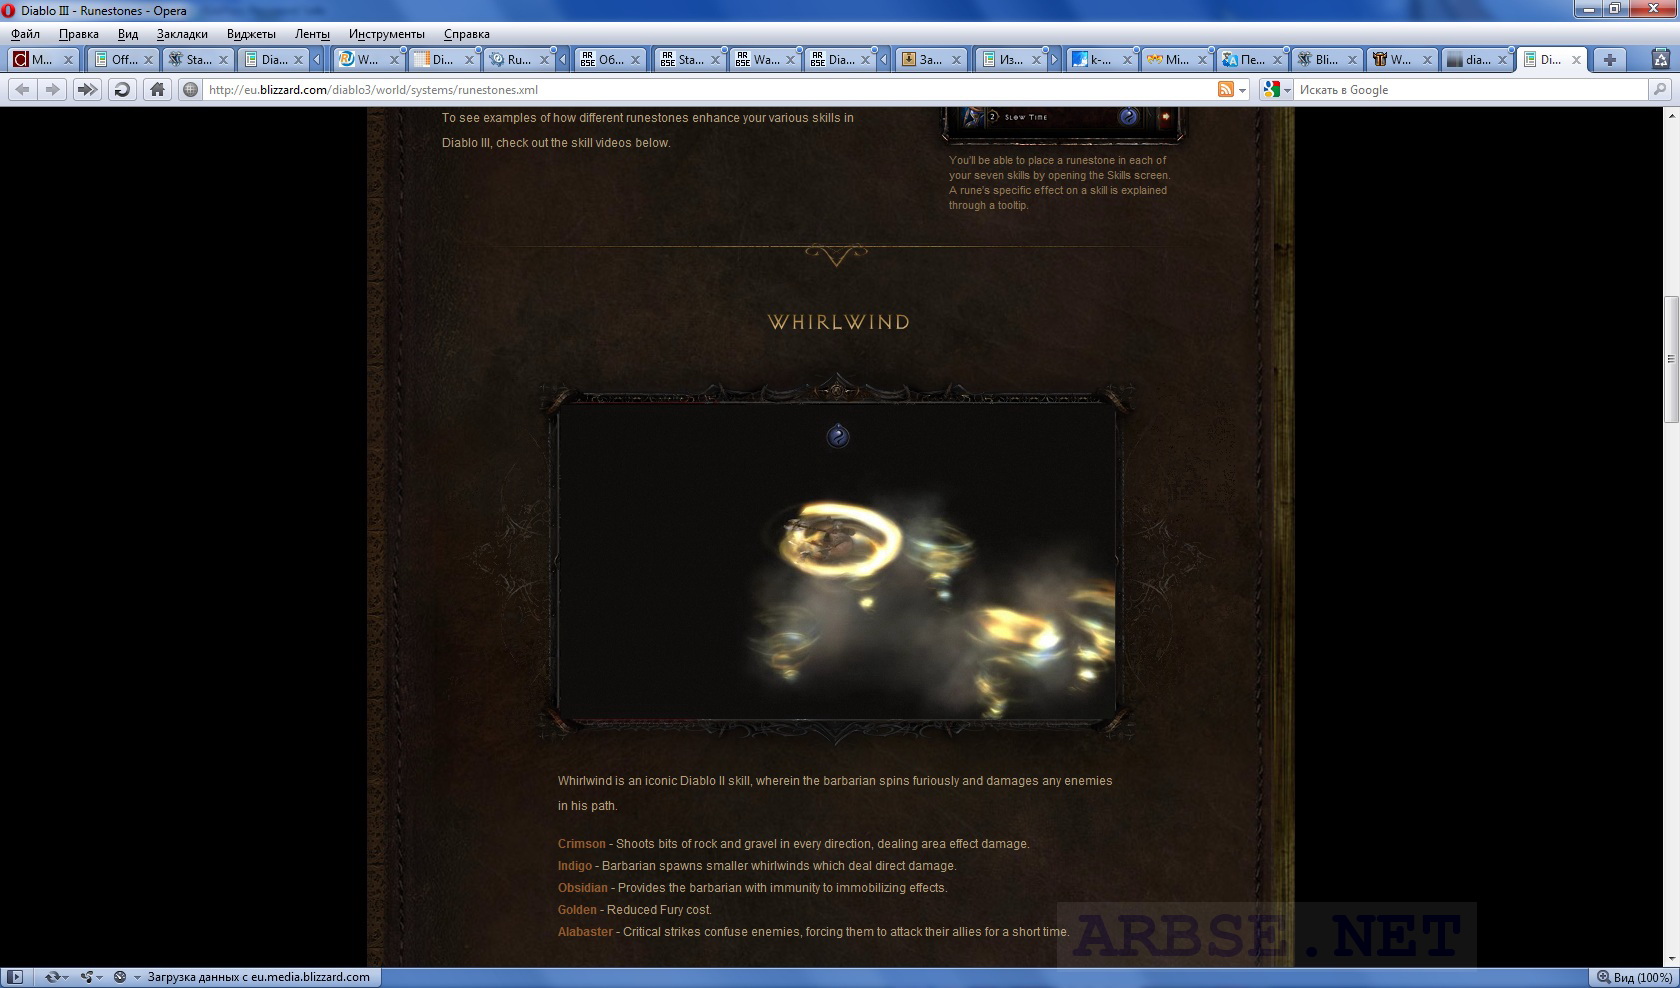Open the Виджеты menu
1680x988 pixels.
pos(251,34)
